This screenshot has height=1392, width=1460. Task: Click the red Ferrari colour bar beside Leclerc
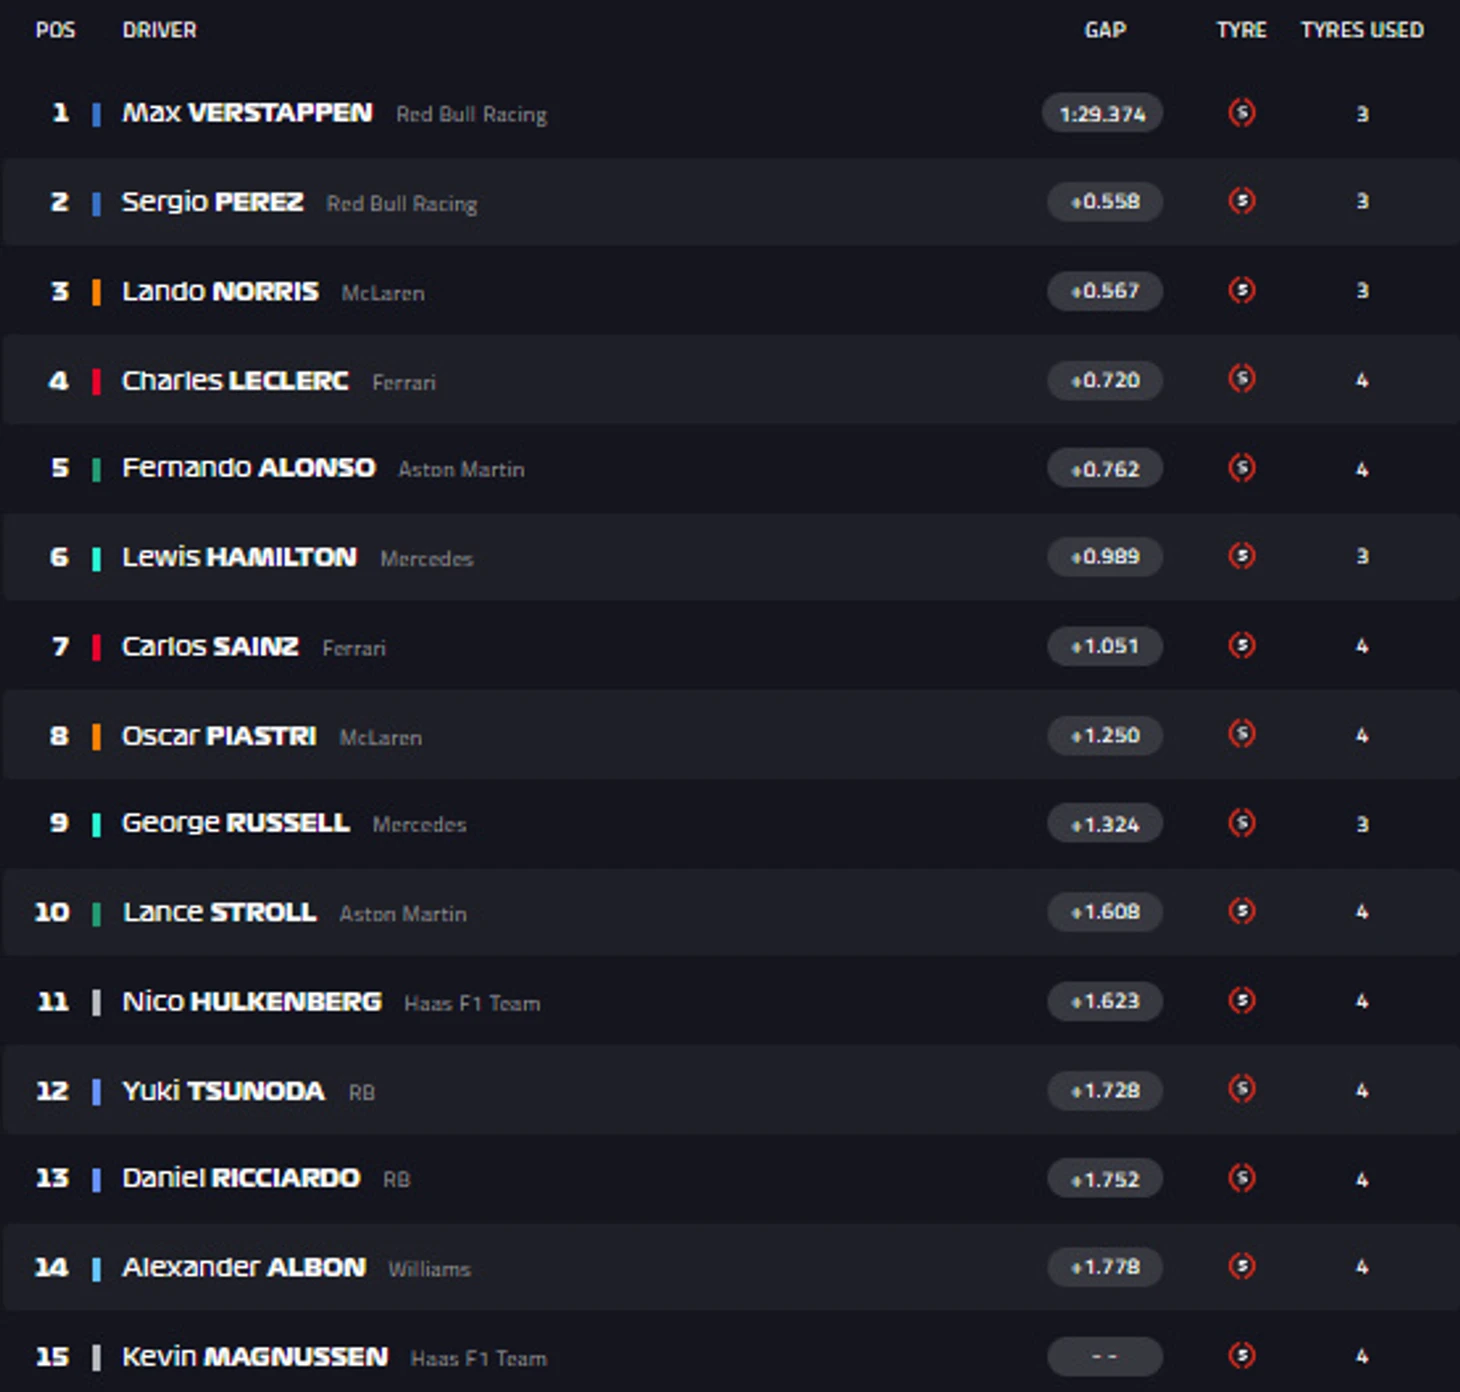(x=96, y=381)
